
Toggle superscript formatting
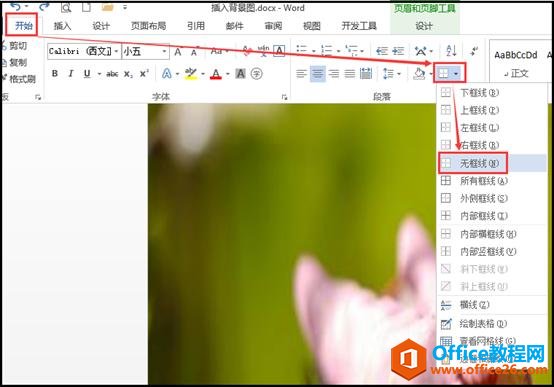click(144, 74)
